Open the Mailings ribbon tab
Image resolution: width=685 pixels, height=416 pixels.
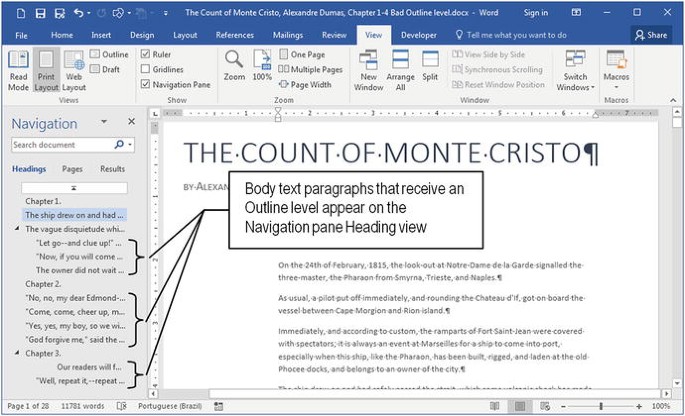[287, 35]
